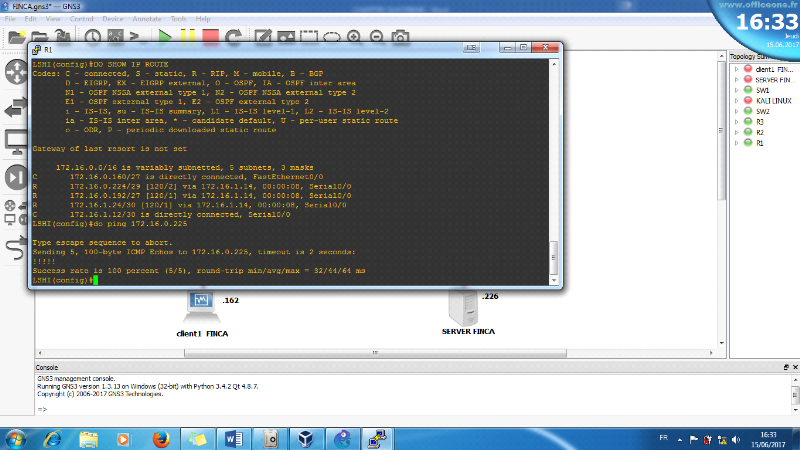Click scroll-down arrow of R1 terminal
800x450 pixels.
(554, 280)
